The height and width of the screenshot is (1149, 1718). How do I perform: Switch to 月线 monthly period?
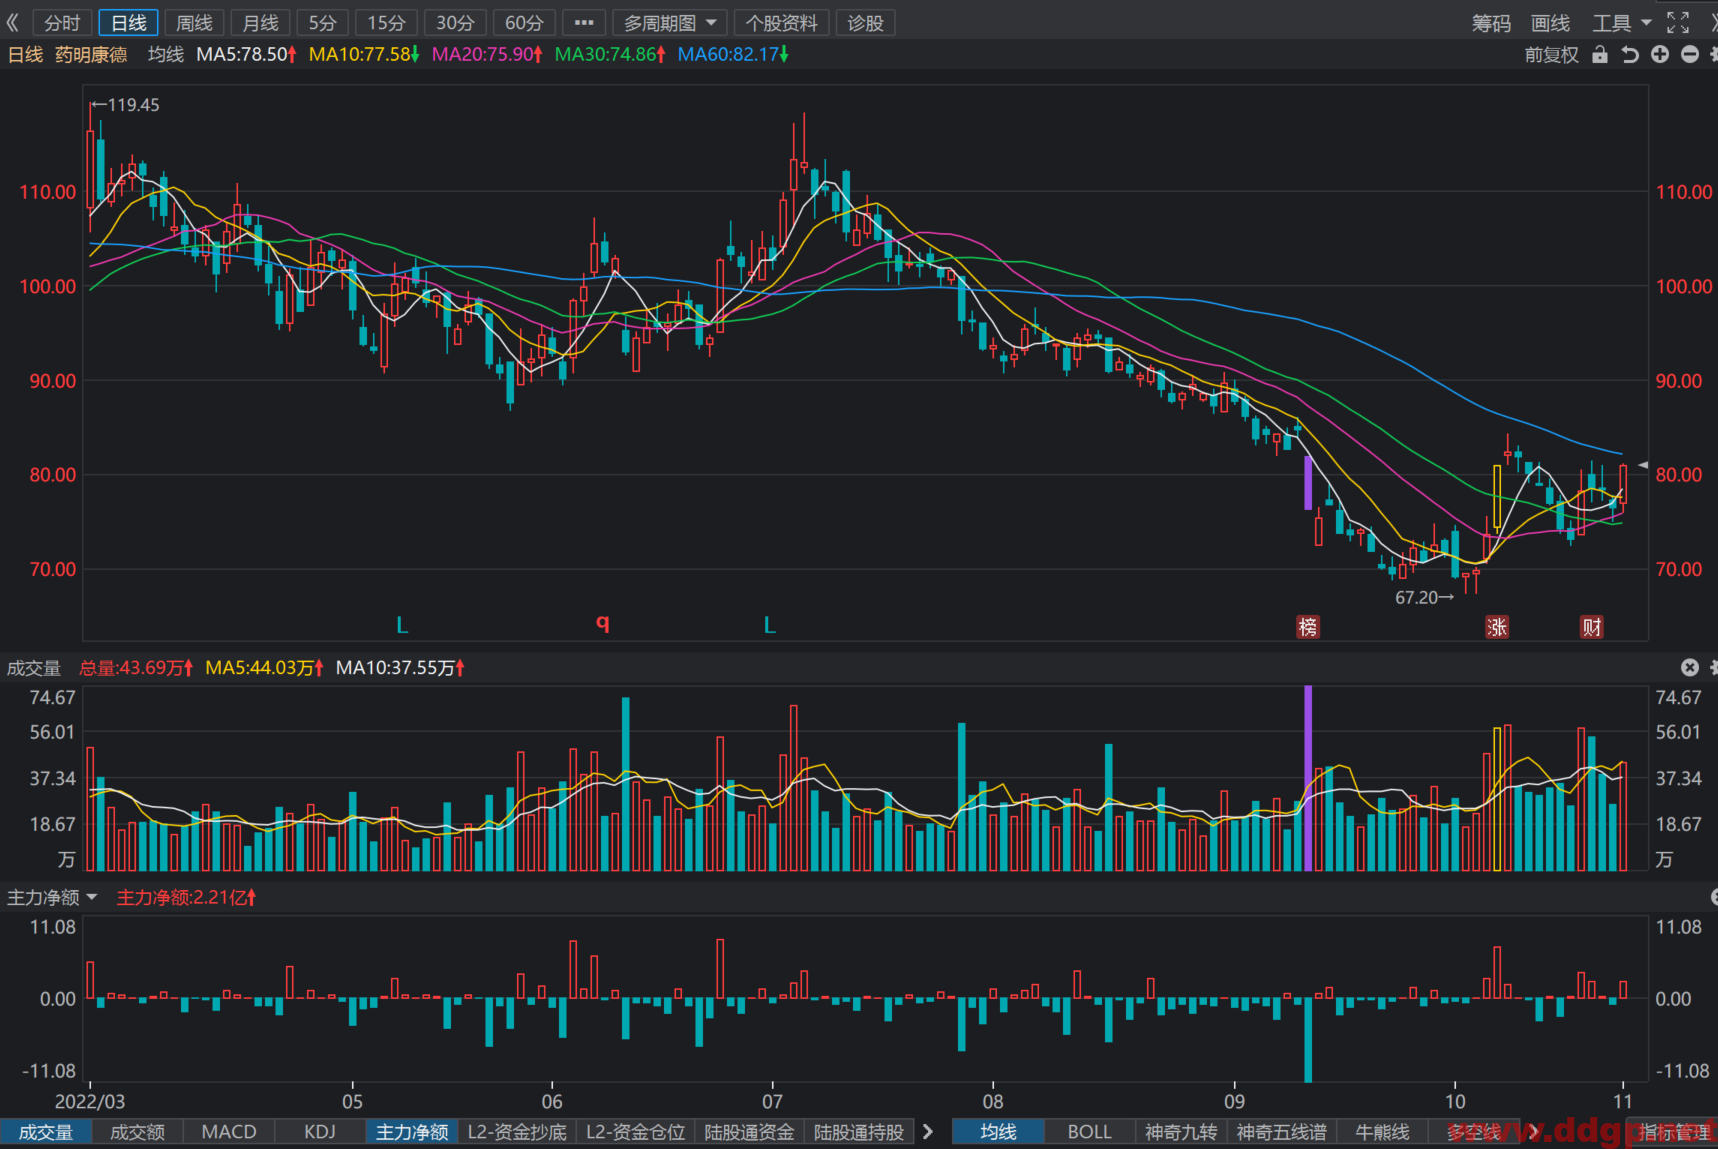click(x=261, y=22)
